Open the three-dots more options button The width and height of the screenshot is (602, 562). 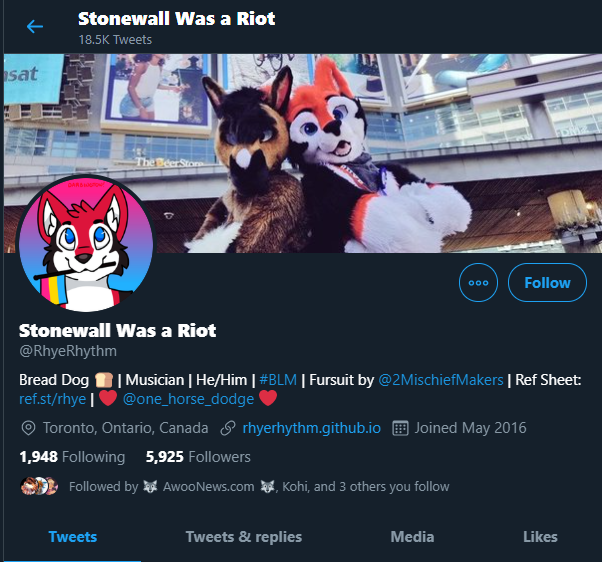click(x=478, y=283)
